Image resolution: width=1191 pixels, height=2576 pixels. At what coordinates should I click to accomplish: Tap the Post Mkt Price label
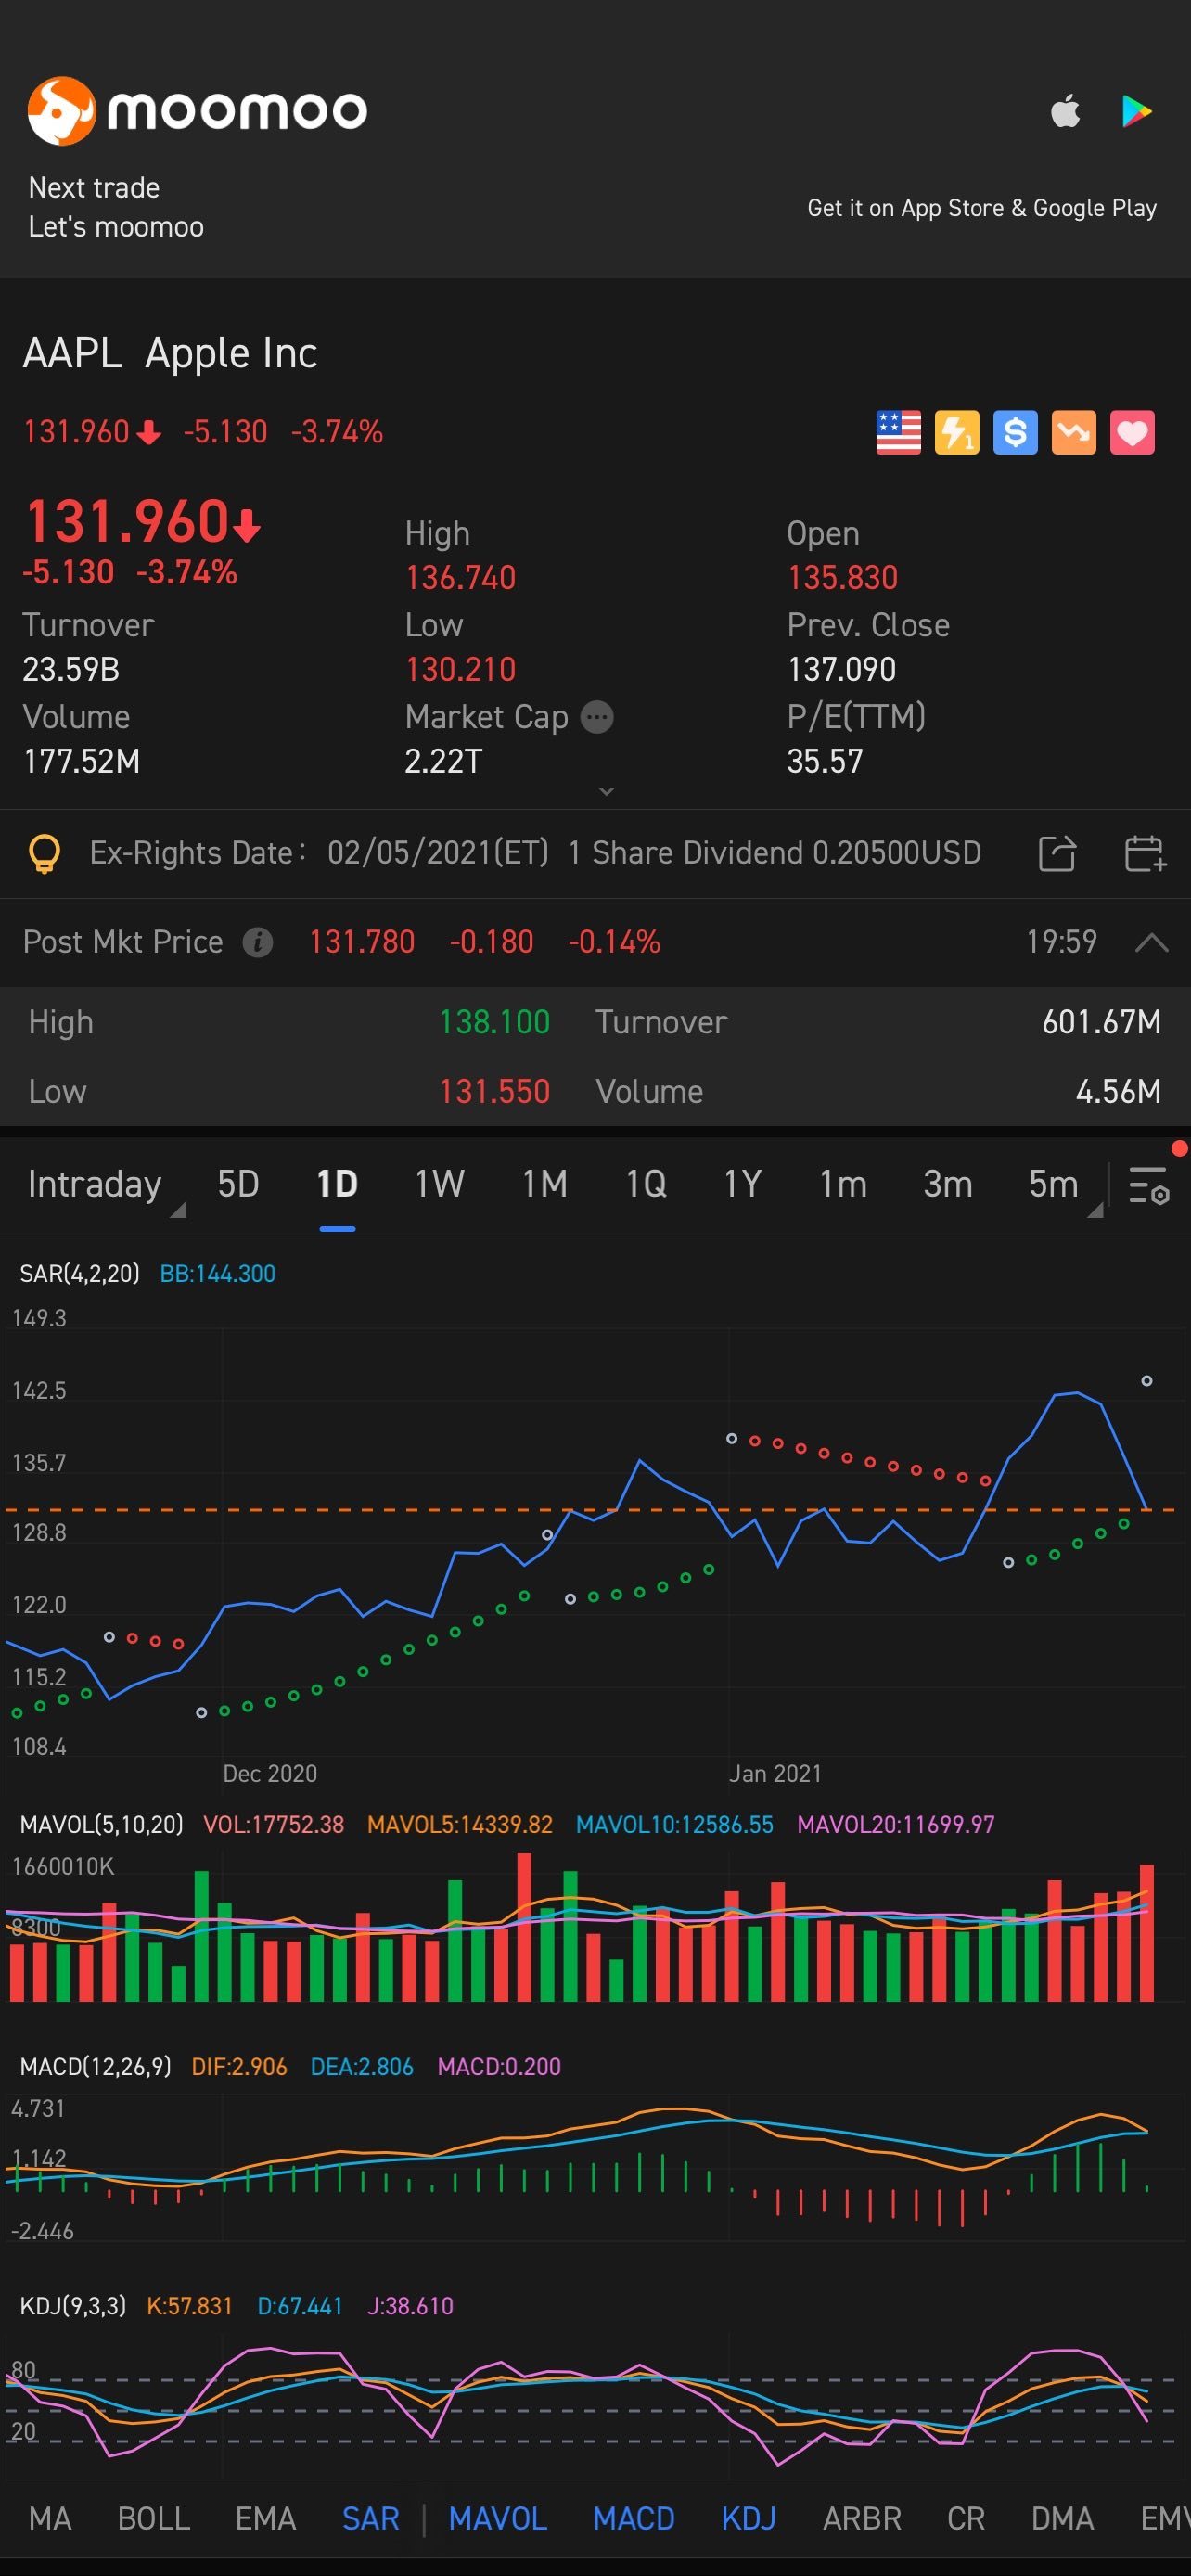123,942
